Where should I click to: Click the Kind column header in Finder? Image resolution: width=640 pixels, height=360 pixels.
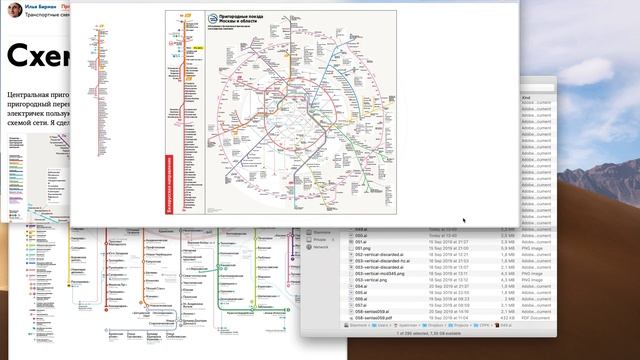(x=526, y=98)
